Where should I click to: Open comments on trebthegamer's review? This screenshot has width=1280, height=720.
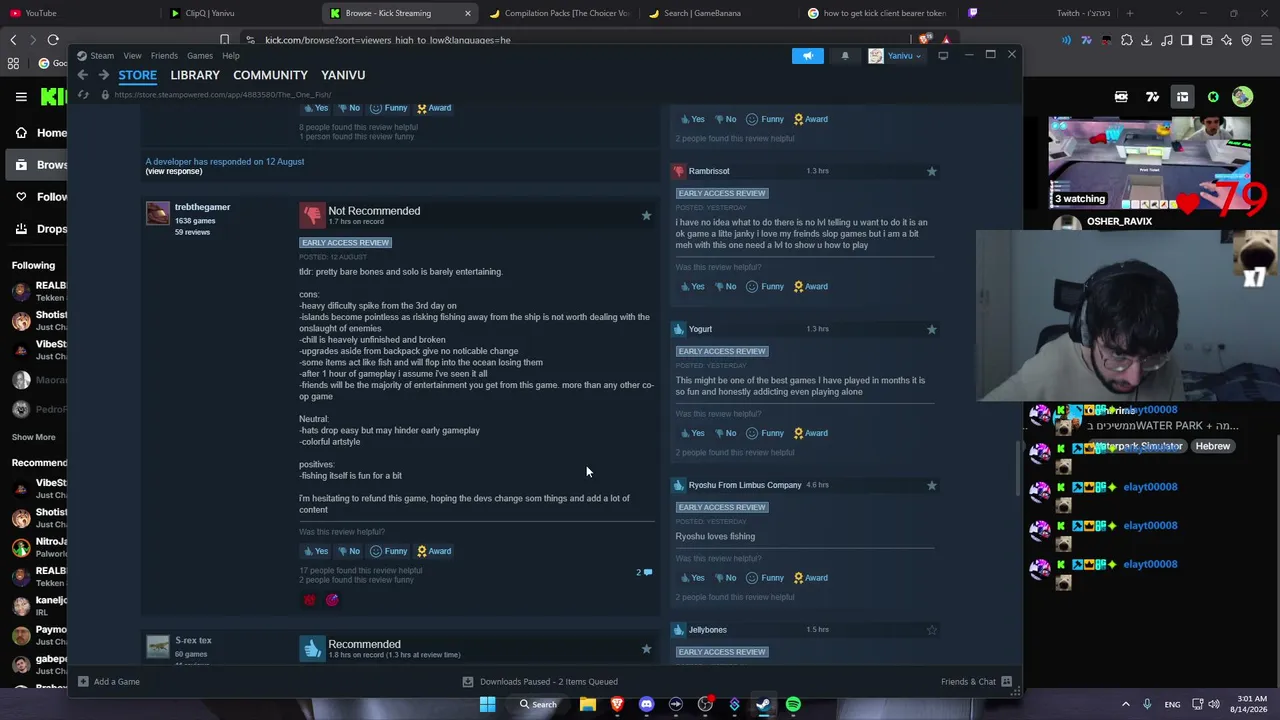click(644, 572)
